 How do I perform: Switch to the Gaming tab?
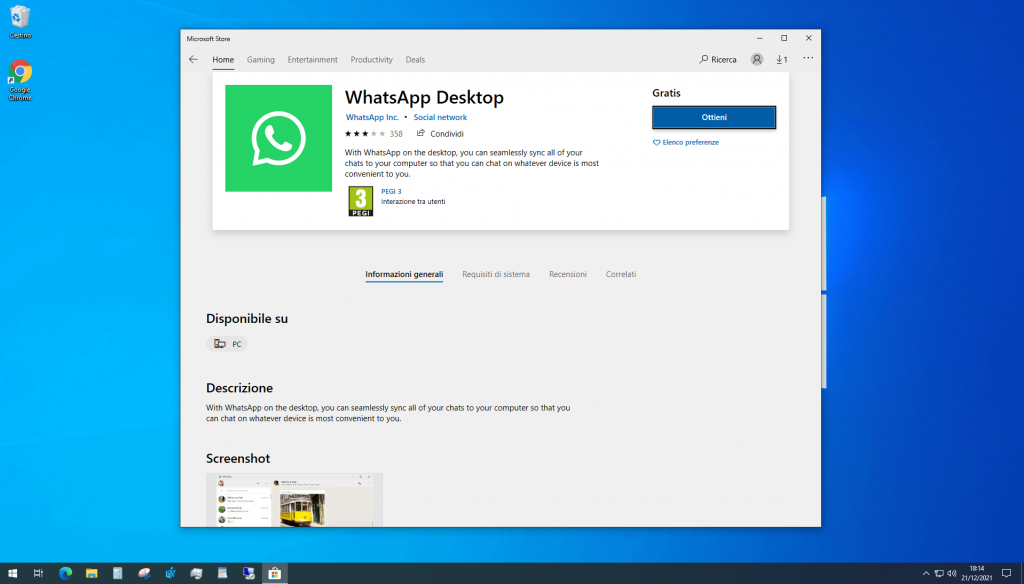pos(260,60)
